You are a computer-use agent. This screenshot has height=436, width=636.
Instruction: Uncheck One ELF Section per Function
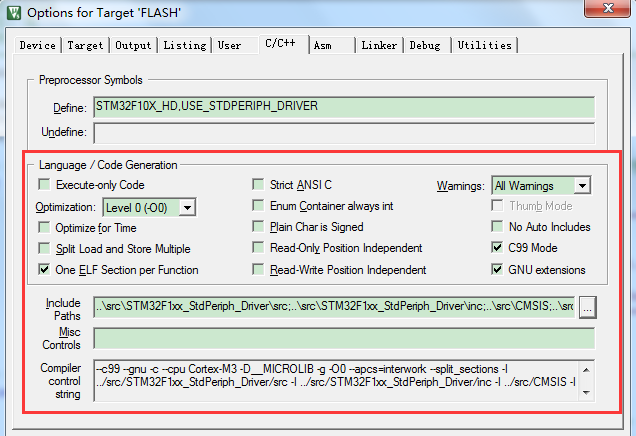tap(44, 269)
